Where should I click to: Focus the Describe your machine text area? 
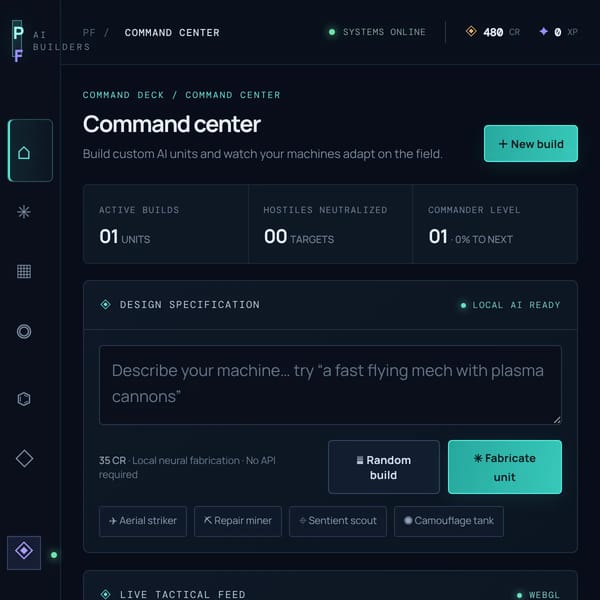coord(330,385)
